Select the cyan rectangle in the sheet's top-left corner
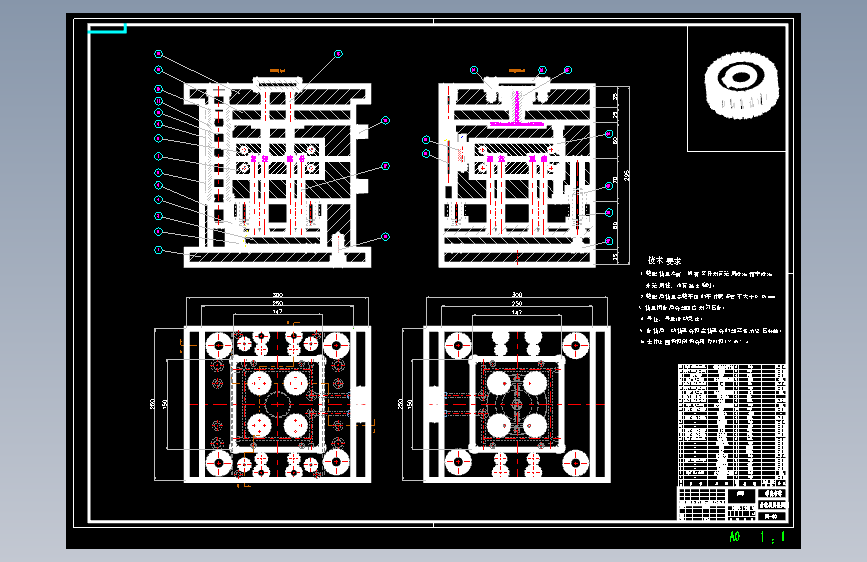 (x=107, y=29)
